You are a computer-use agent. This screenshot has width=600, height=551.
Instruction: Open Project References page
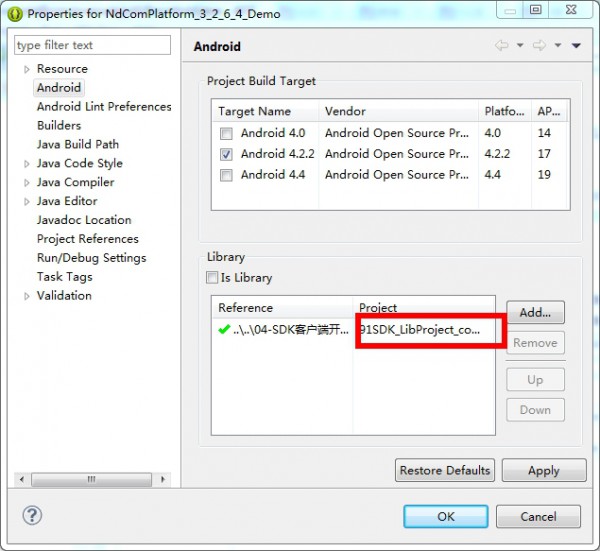pyautogui.click(x=88, y=239)
